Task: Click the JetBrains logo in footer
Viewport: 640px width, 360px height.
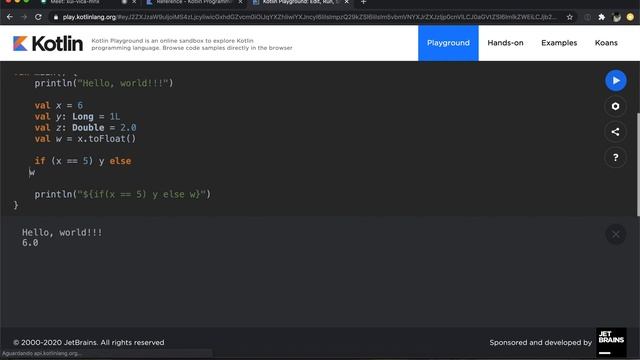Action: pos(611,342)
